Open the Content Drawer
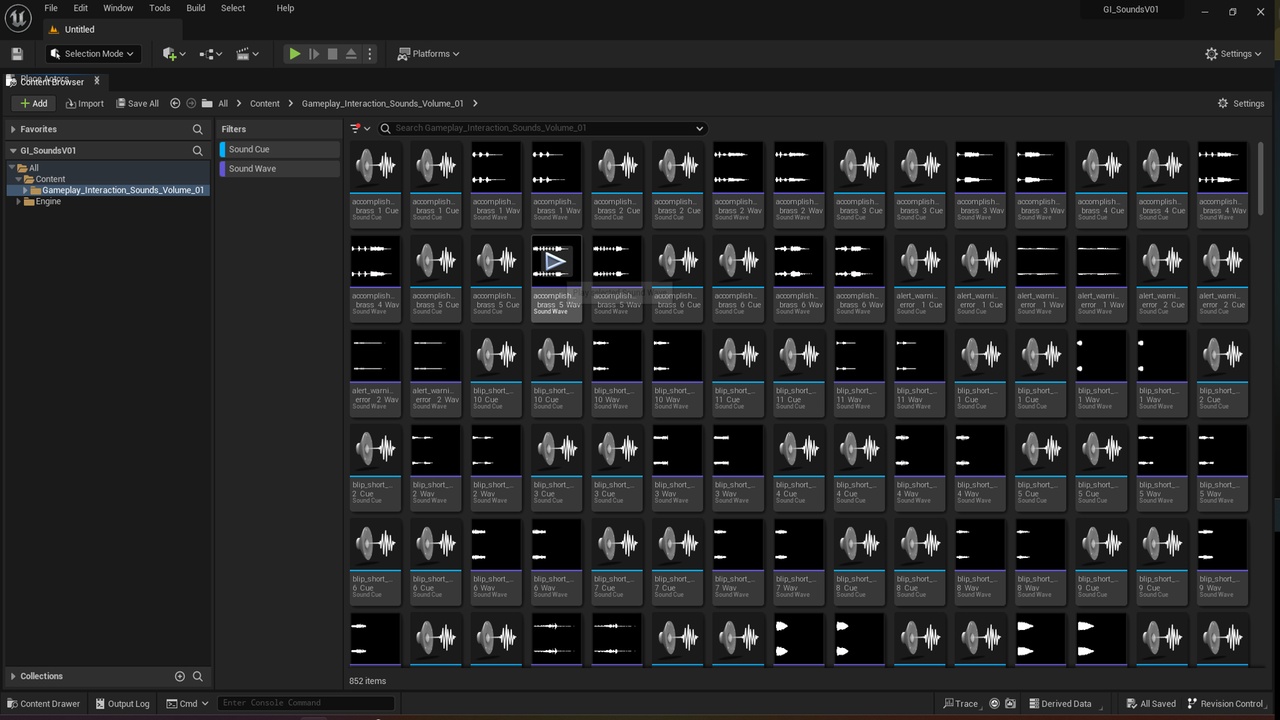This screenshot has width=1280, height=720. click(x=43, y=703)
